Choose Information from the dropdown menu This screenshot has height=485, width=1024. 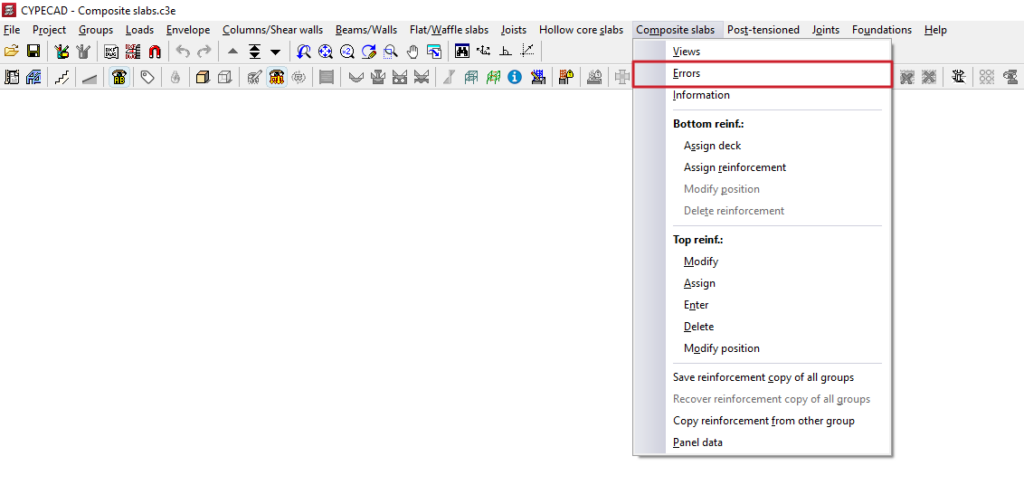pos(762,95)
